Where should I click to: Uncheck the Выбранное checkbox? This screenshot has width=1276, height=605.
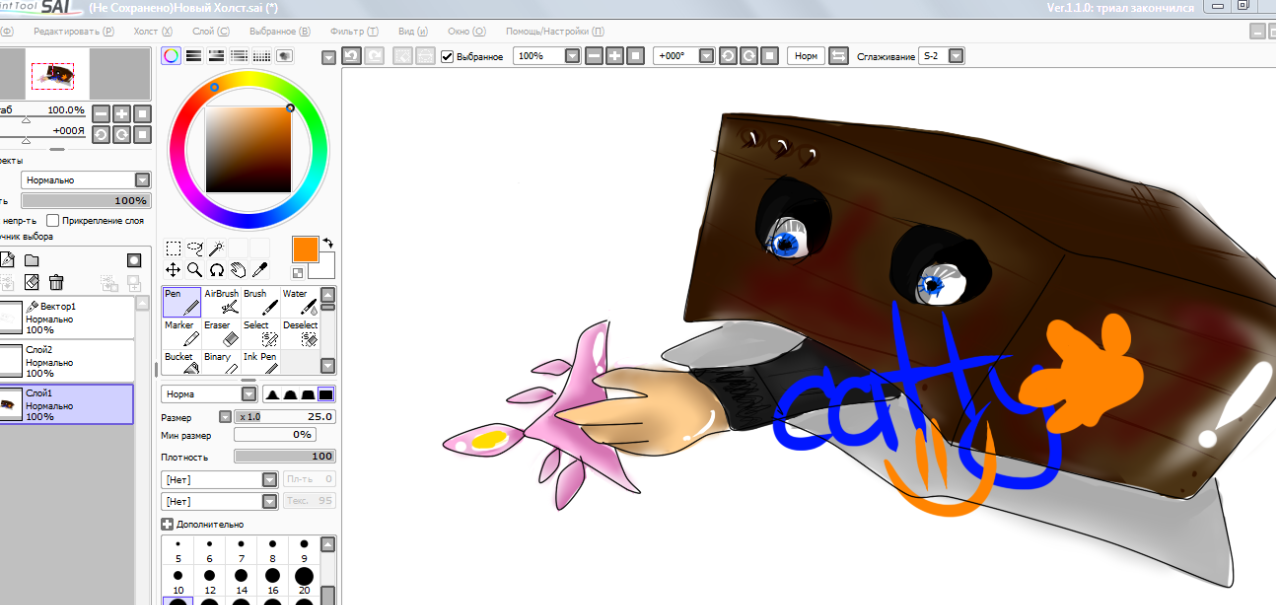447,56
